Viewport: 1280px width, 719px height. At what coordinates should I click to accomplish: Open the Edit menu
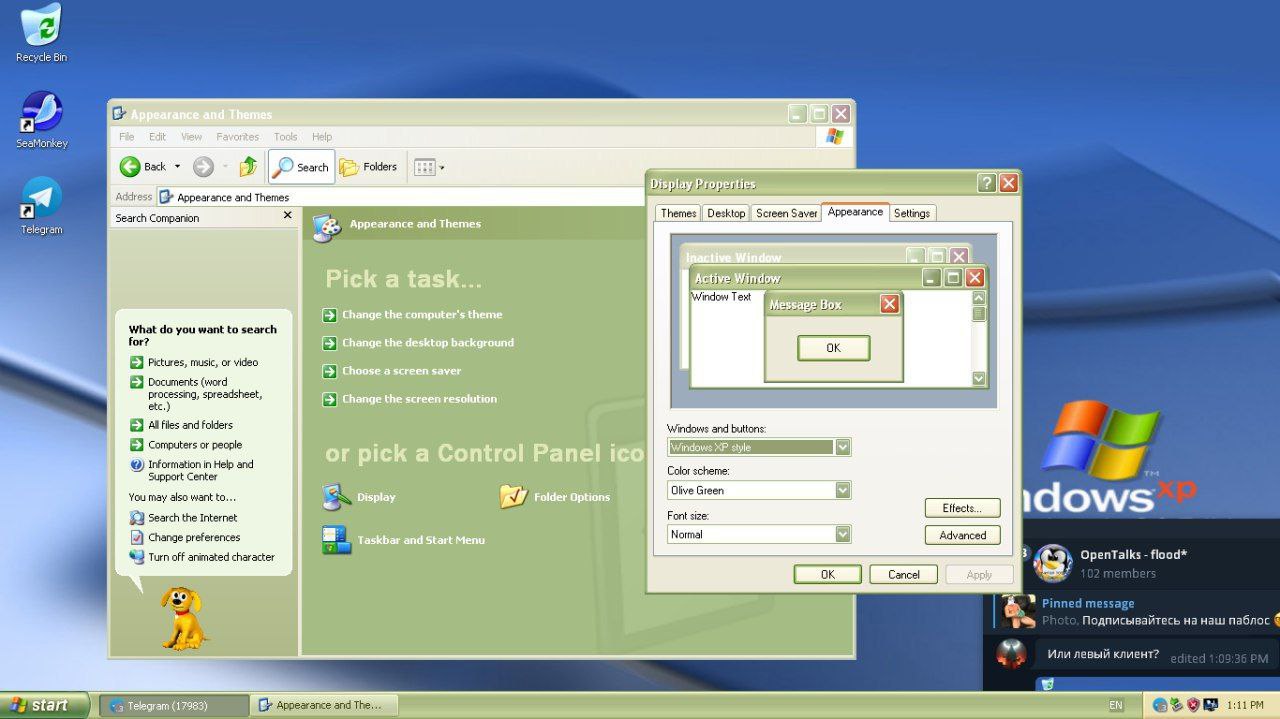point(158,137)
